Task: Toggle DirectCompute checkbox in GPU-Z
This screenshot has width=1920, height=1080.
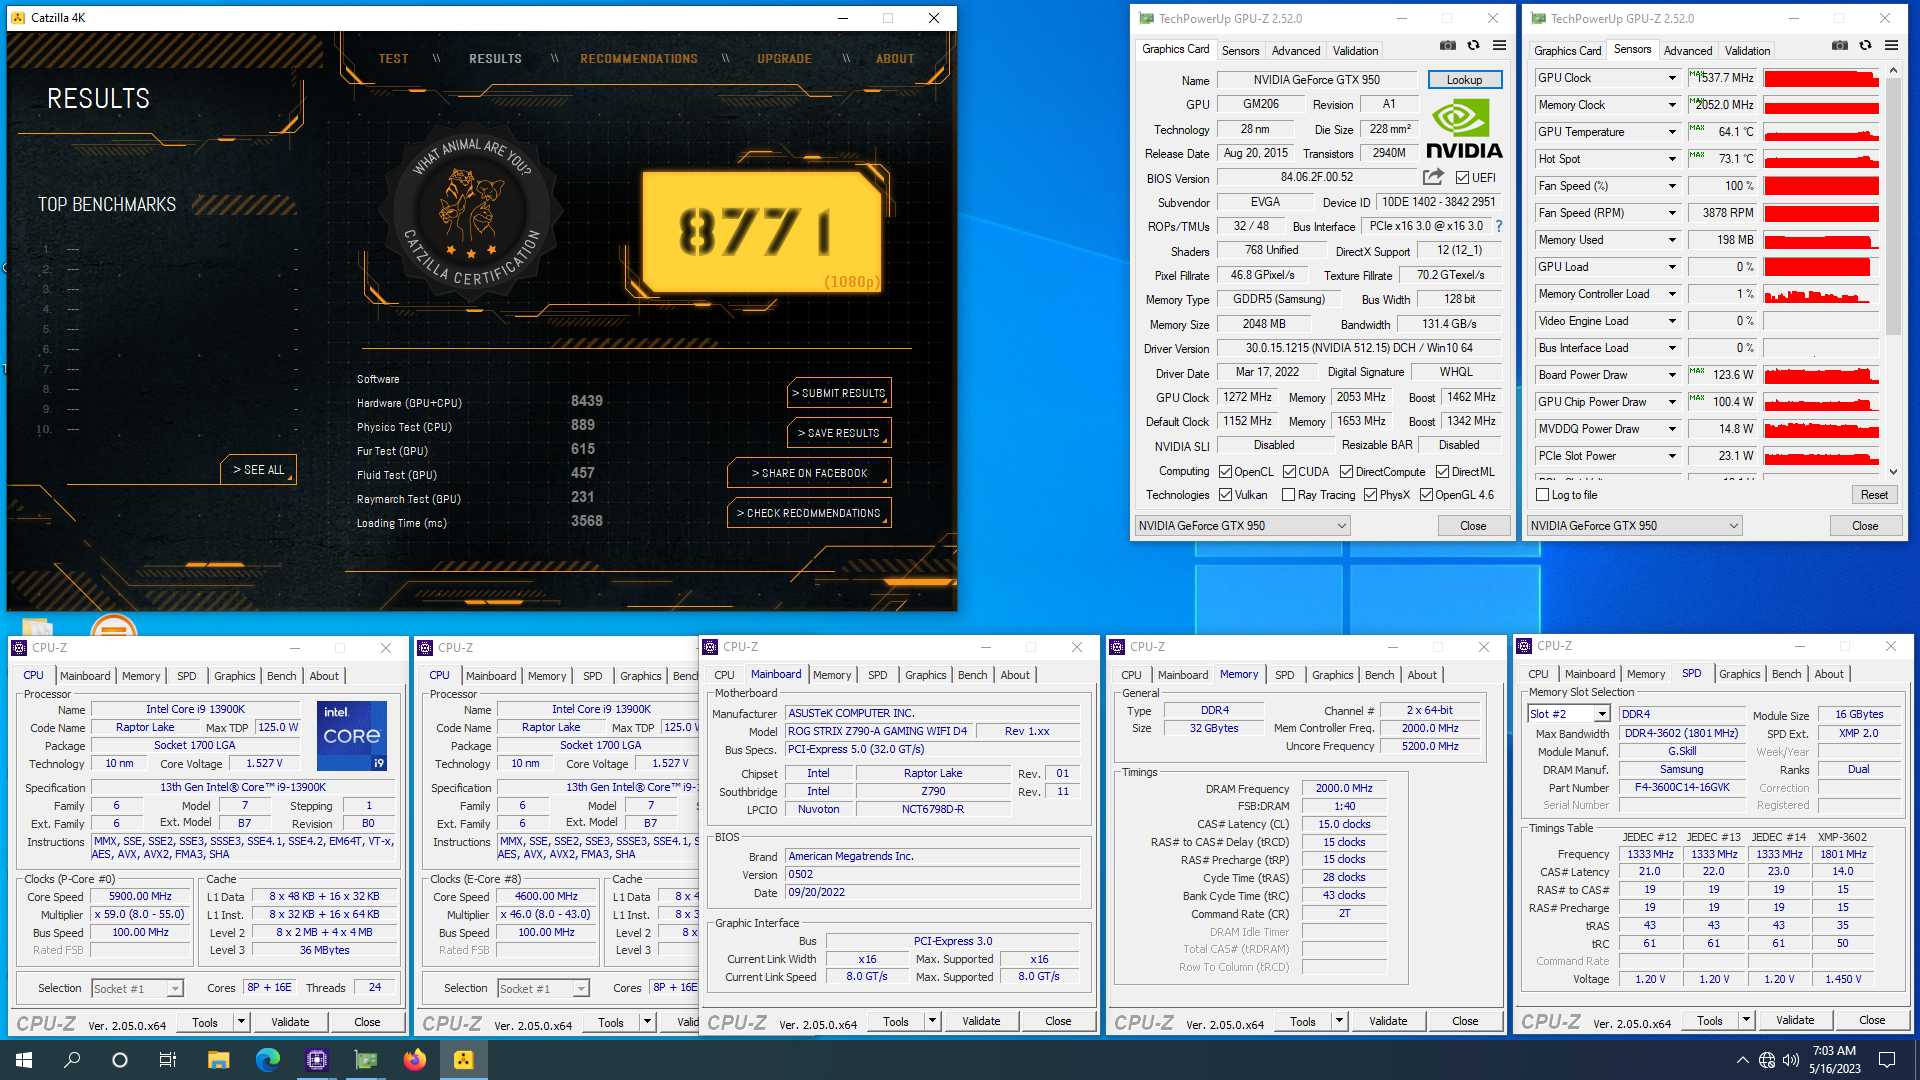Action: coord(1346,472)
